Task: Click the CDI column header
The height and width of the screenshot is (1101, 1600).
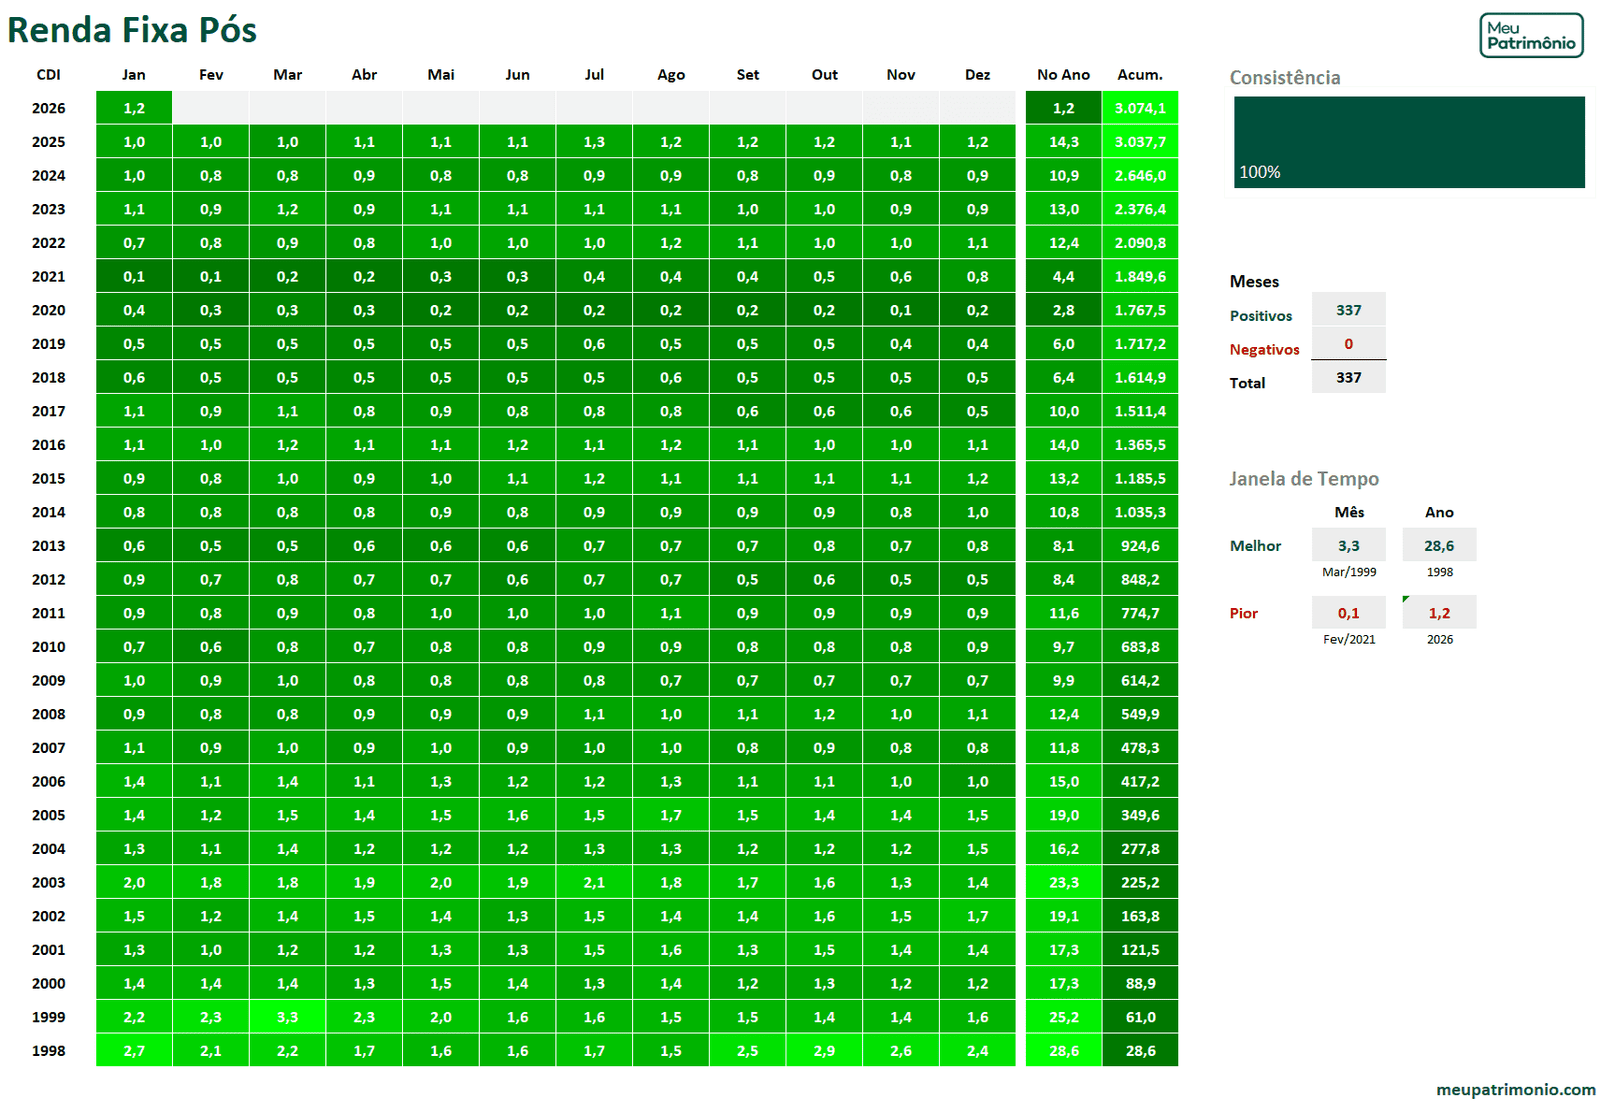Action: (48, 75)
